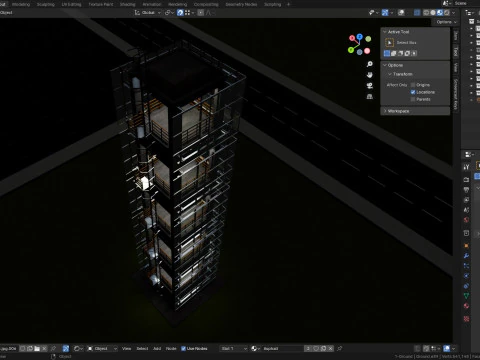Toggle the camera view icon
The image size is (480, 360).
tap(369, 86)
